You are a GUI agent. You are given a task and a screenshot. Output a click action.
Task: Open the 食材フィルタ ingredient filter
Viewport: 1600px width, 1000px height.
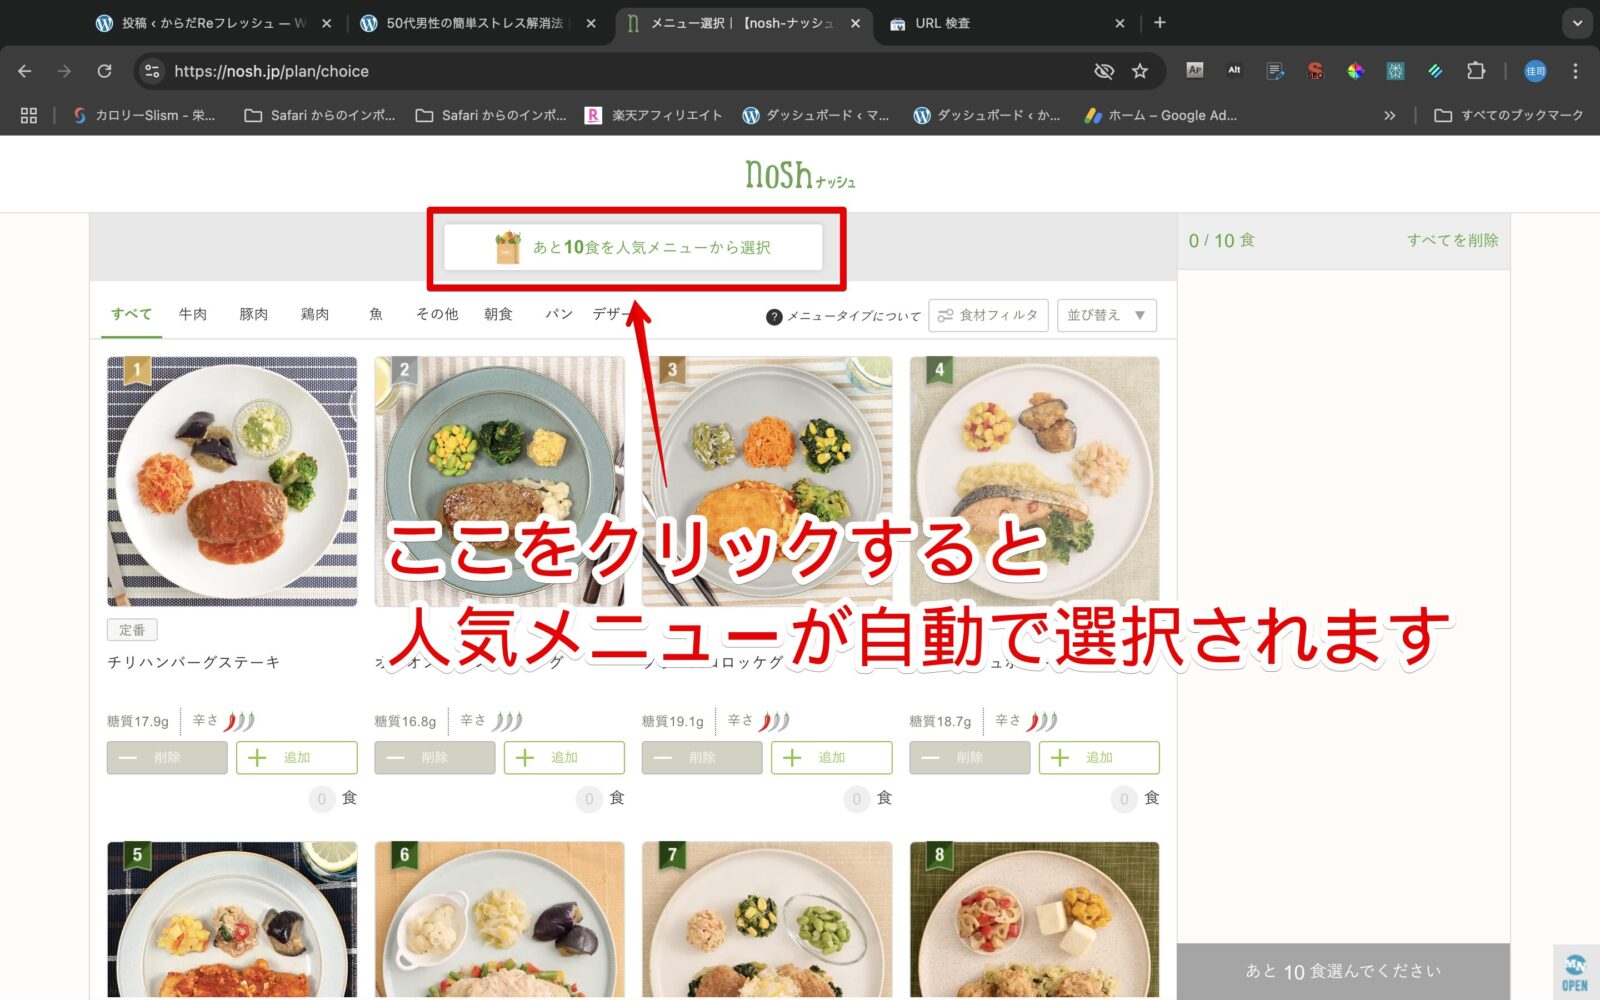pyautogui.click(x=988, y=315)
